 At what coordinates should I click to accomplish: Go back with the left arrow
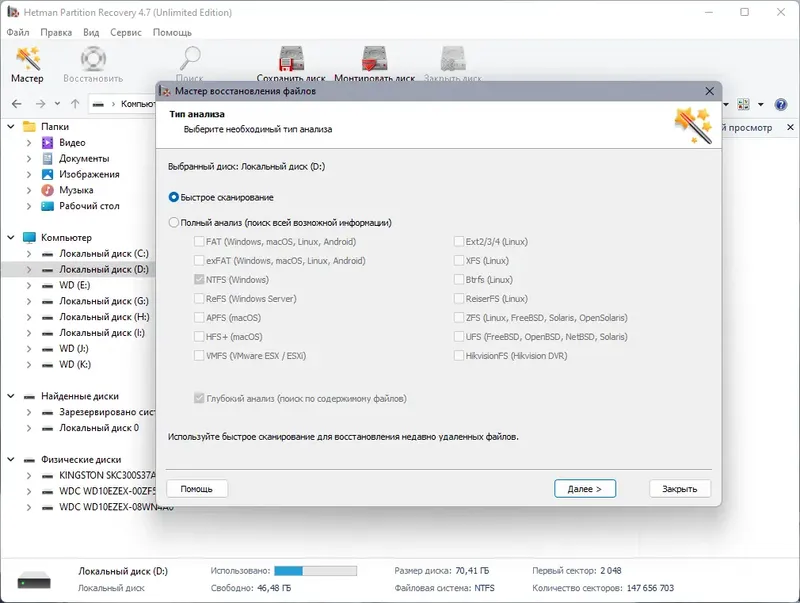[x=16, y=104]
